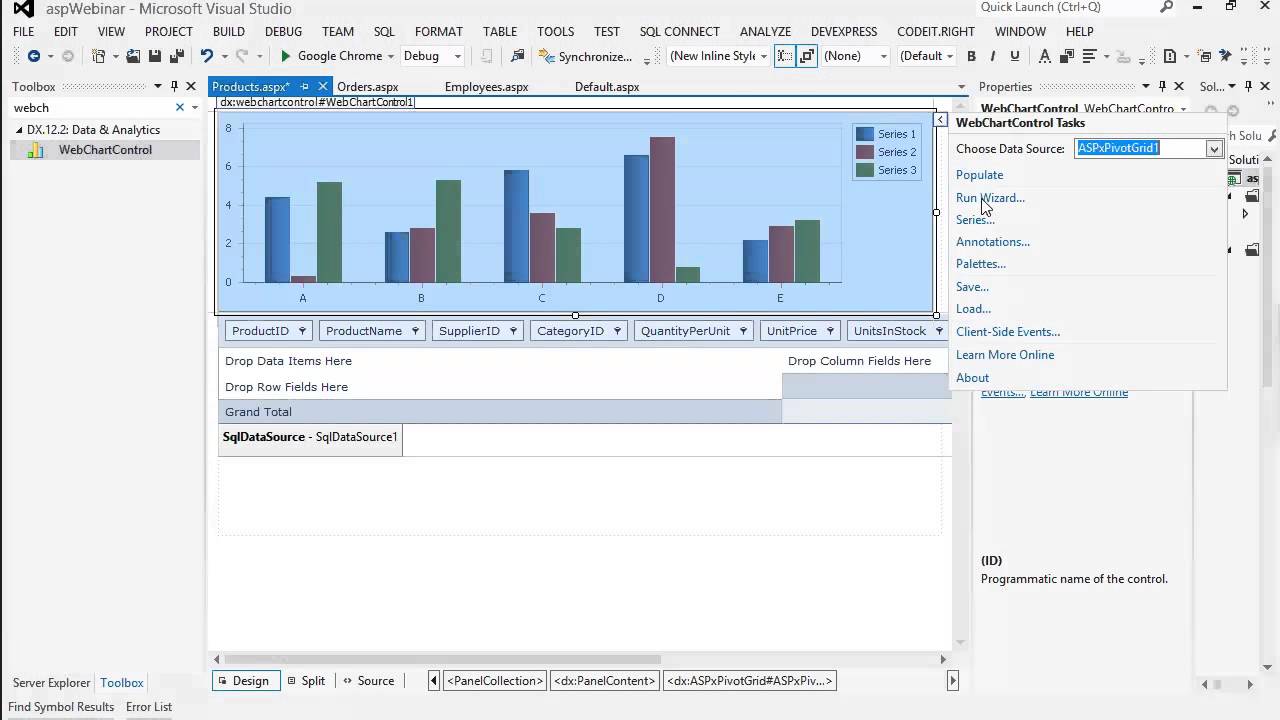This screenshot has width=1280, height=720.
Task: Open the Choose Data Source combo box arrow
Action: [x=1214, y=149]
